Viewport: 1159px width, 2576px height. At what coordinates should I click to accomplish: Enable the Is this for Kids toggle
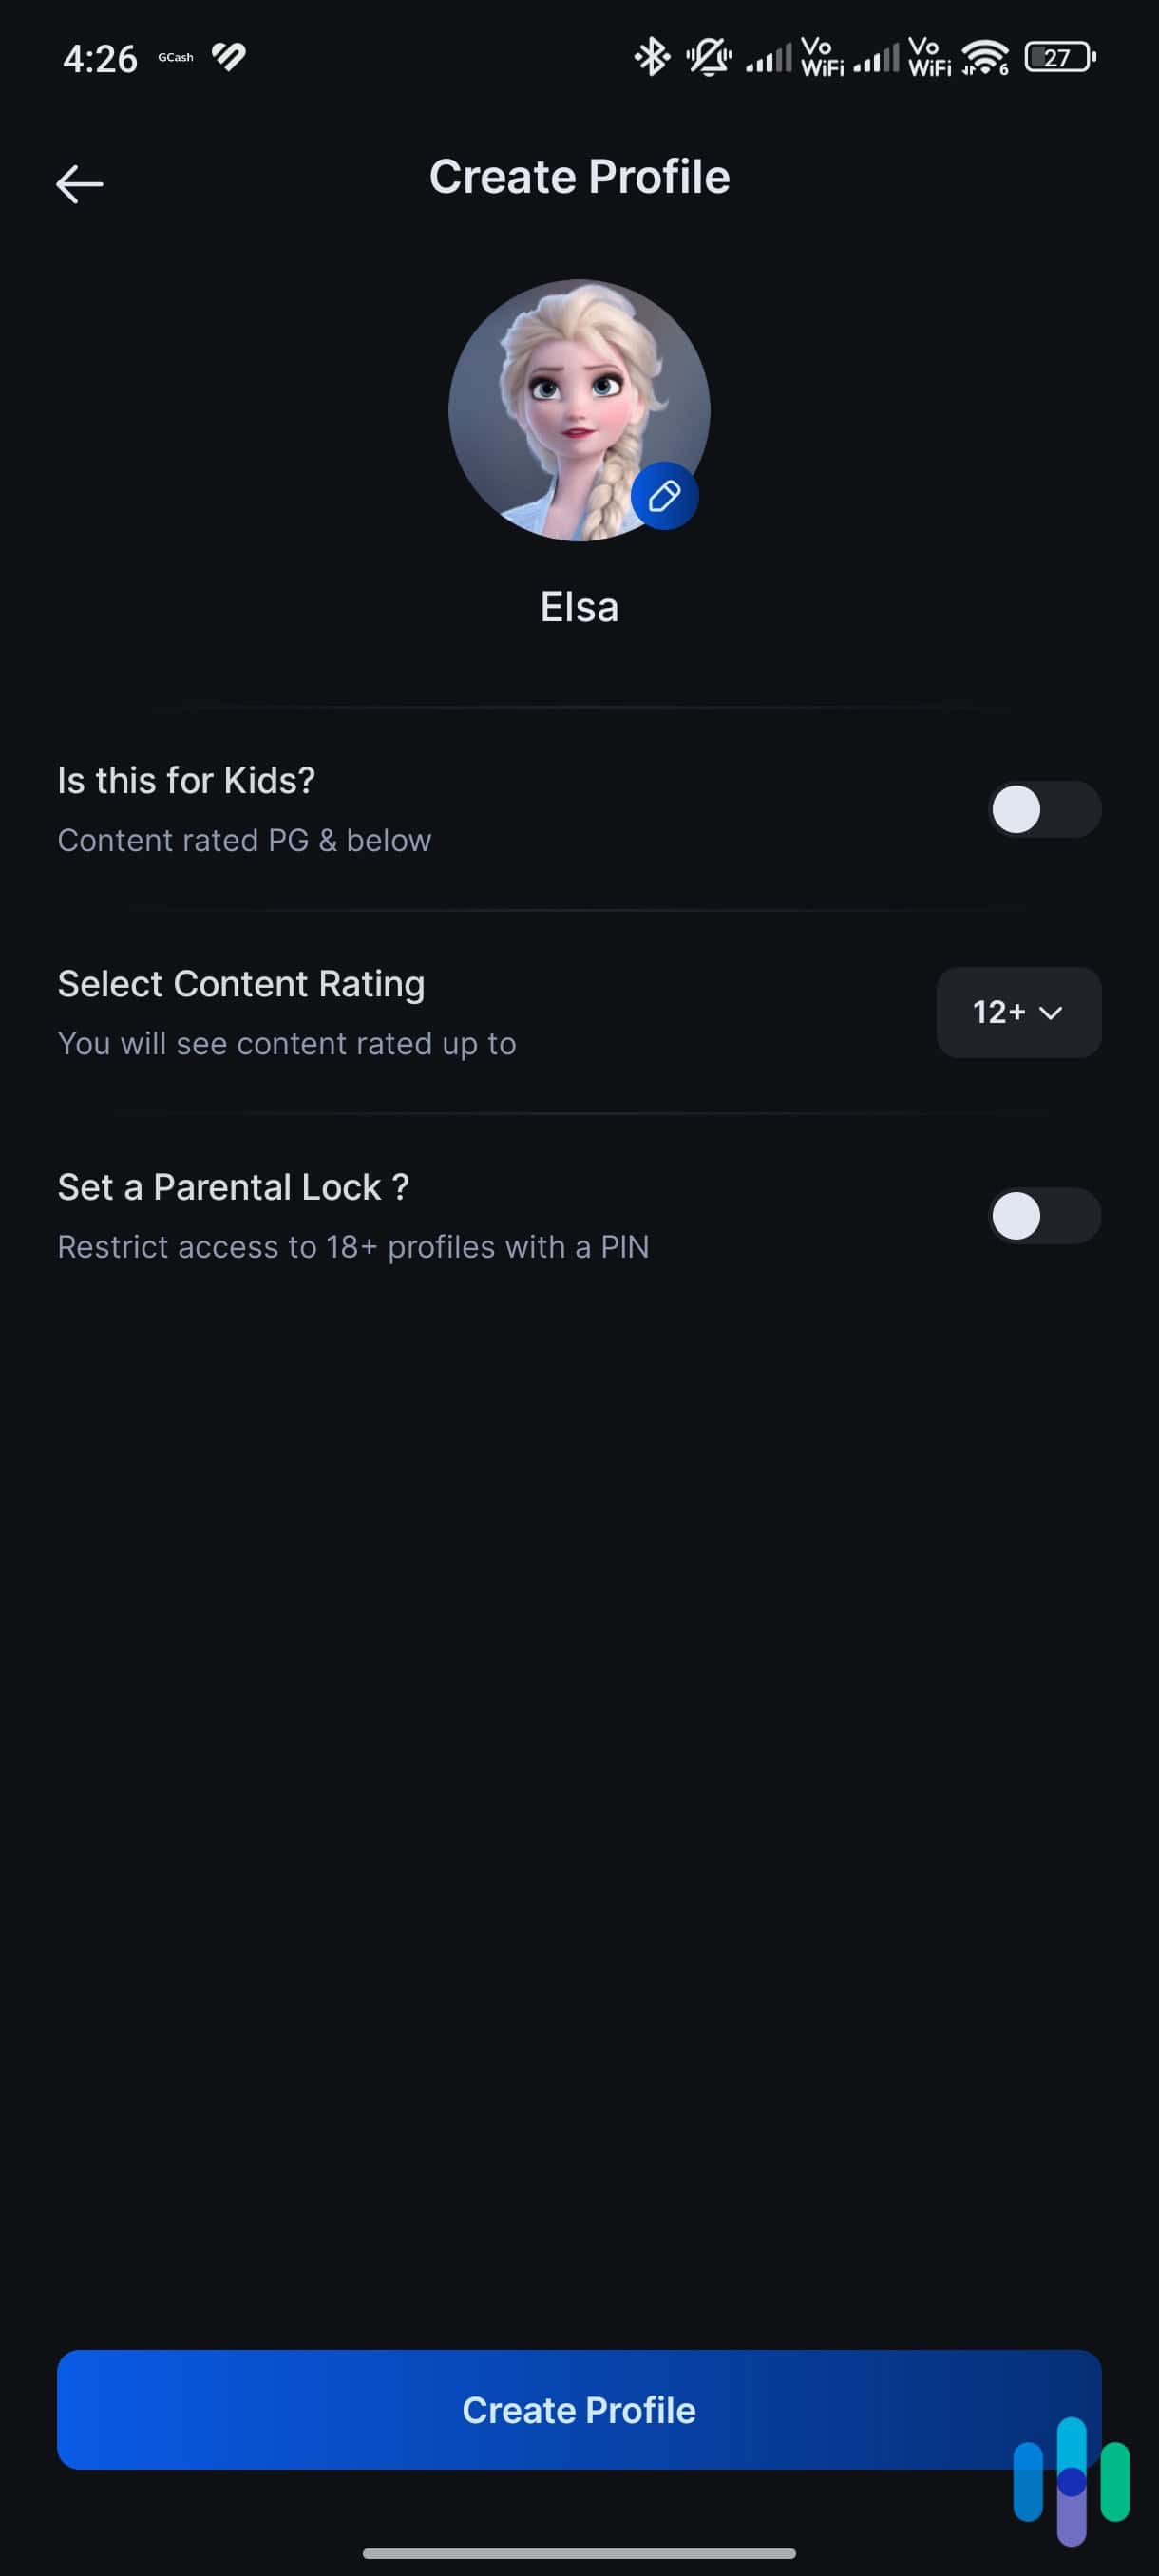[1044, 810]
